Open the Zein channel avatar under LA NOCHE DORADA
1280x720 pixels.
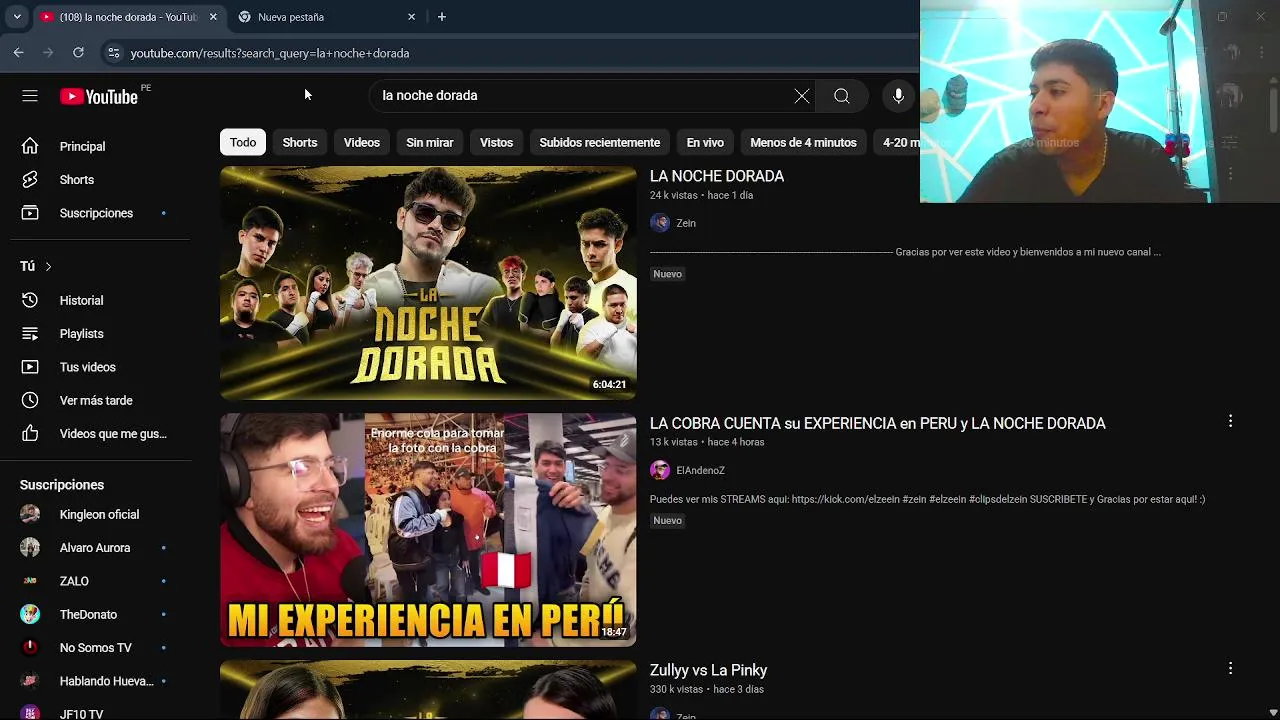(660, 223)
